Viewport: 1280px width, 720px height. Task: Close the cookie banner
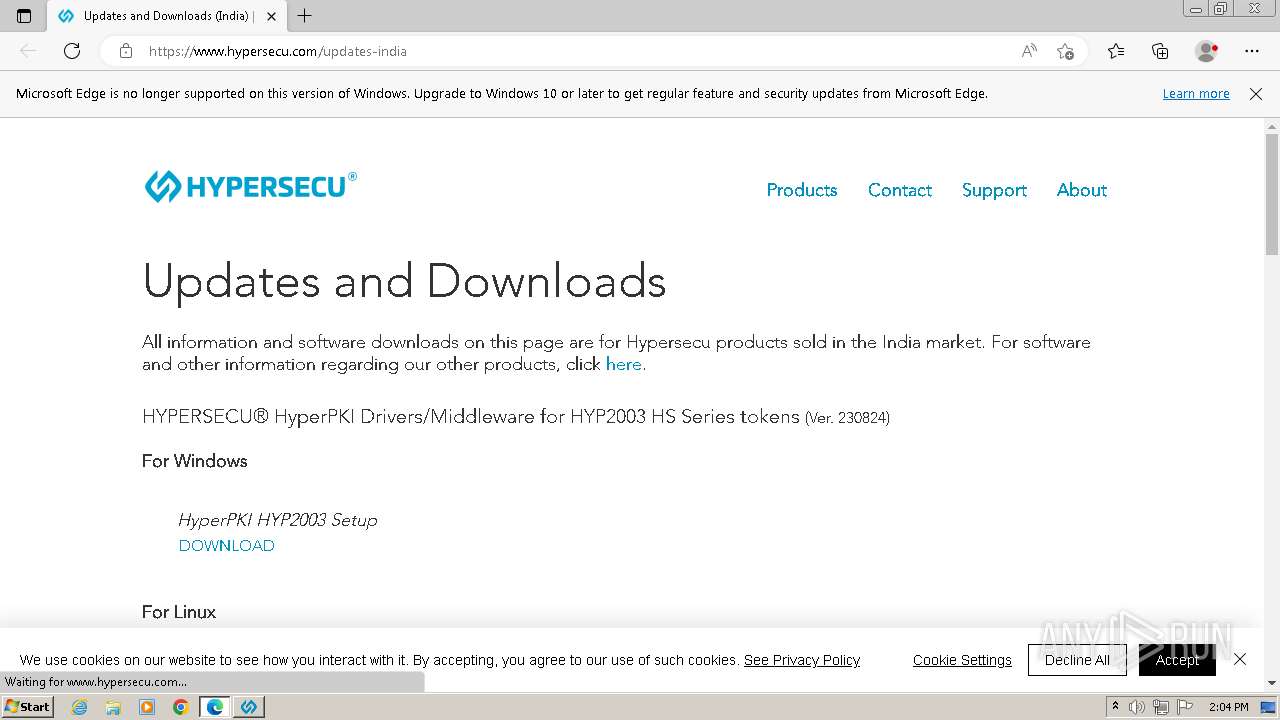(x=1240, y=659)
